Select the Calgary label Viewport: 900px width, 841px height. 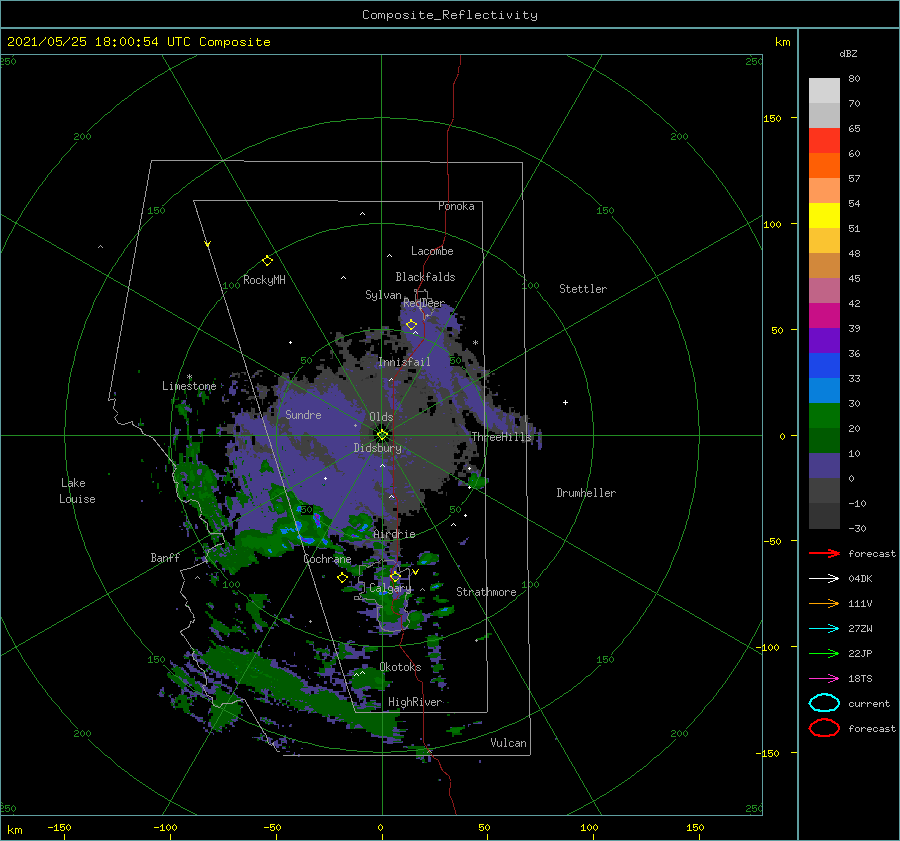390,588
